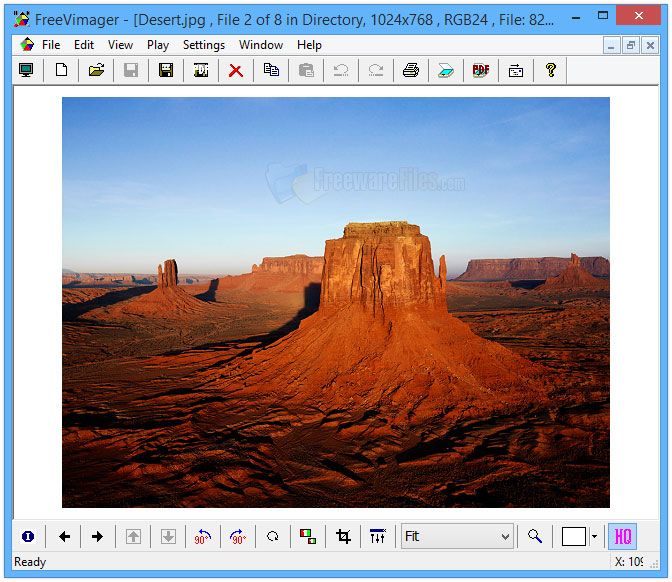Click the X coordinate in status bar

coord(629,561)
